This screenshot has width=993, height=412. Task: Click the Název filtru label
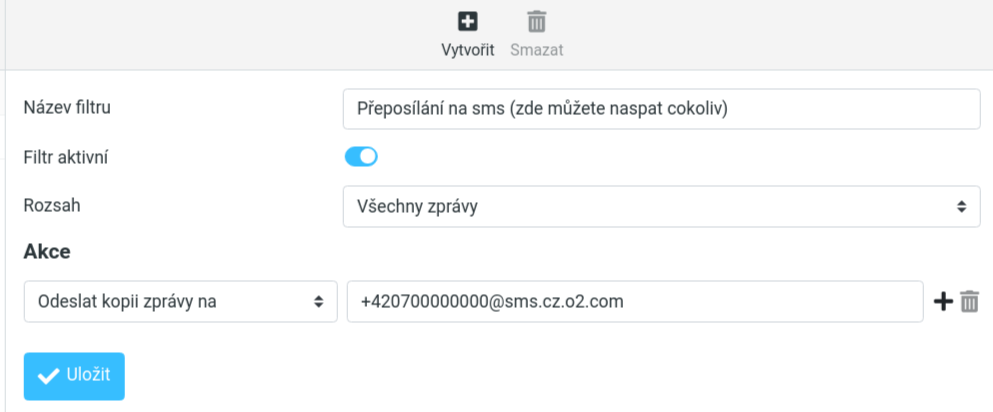click(x=66, y=106)
